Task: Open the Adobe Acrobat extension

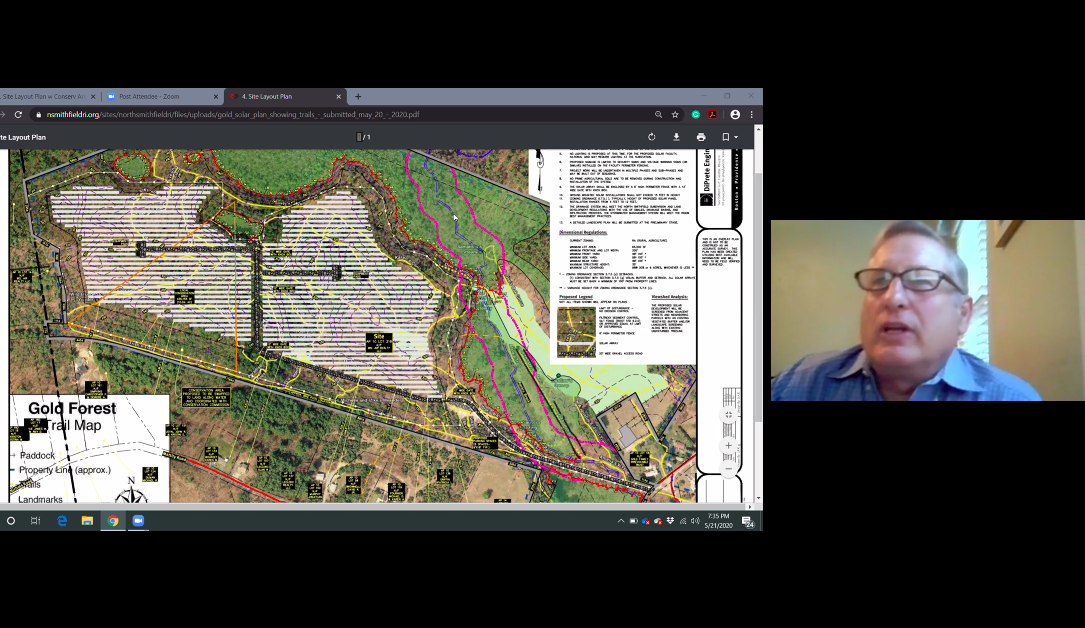Action: 712,115
